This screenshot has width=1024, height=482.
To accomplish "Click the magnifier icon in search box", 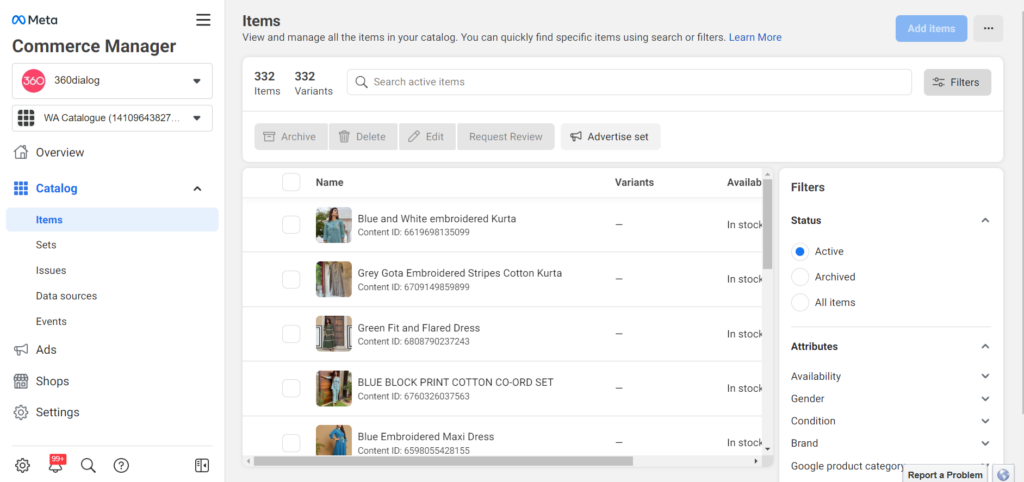I will tap(361, 82).
